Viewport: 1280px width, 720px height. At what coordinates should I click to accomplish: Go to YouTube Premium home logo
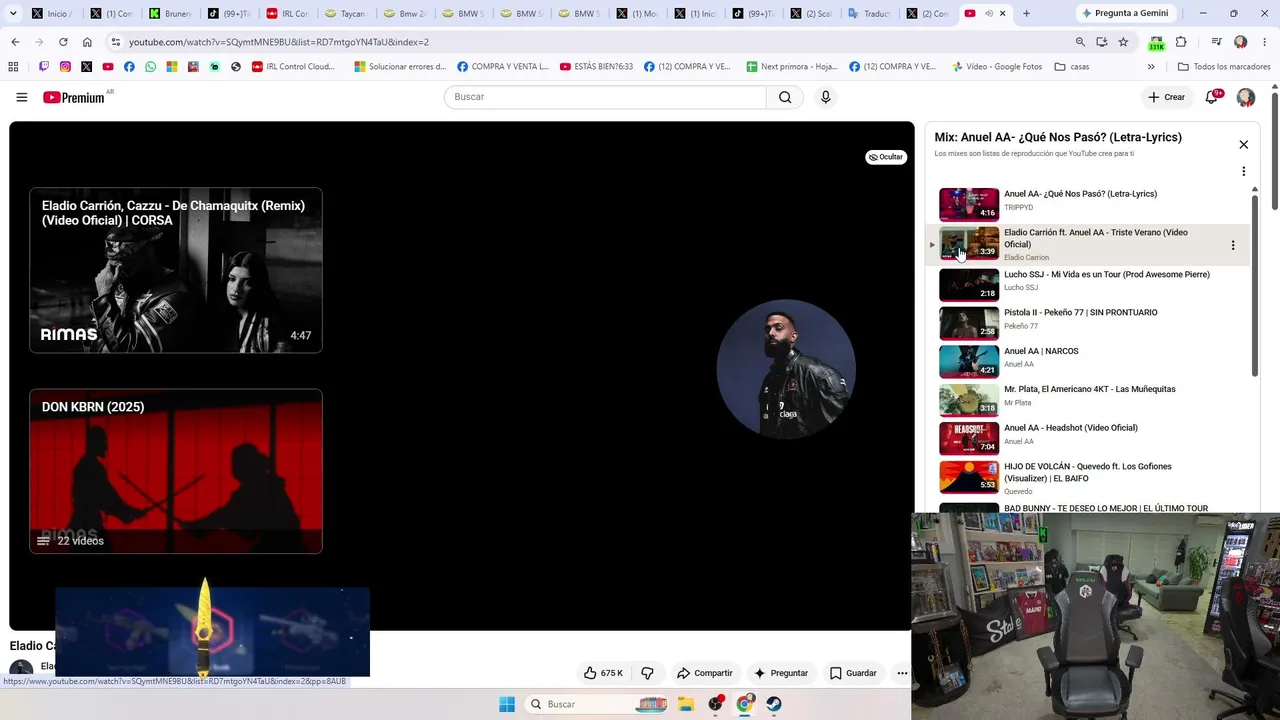tap(74, 97)
